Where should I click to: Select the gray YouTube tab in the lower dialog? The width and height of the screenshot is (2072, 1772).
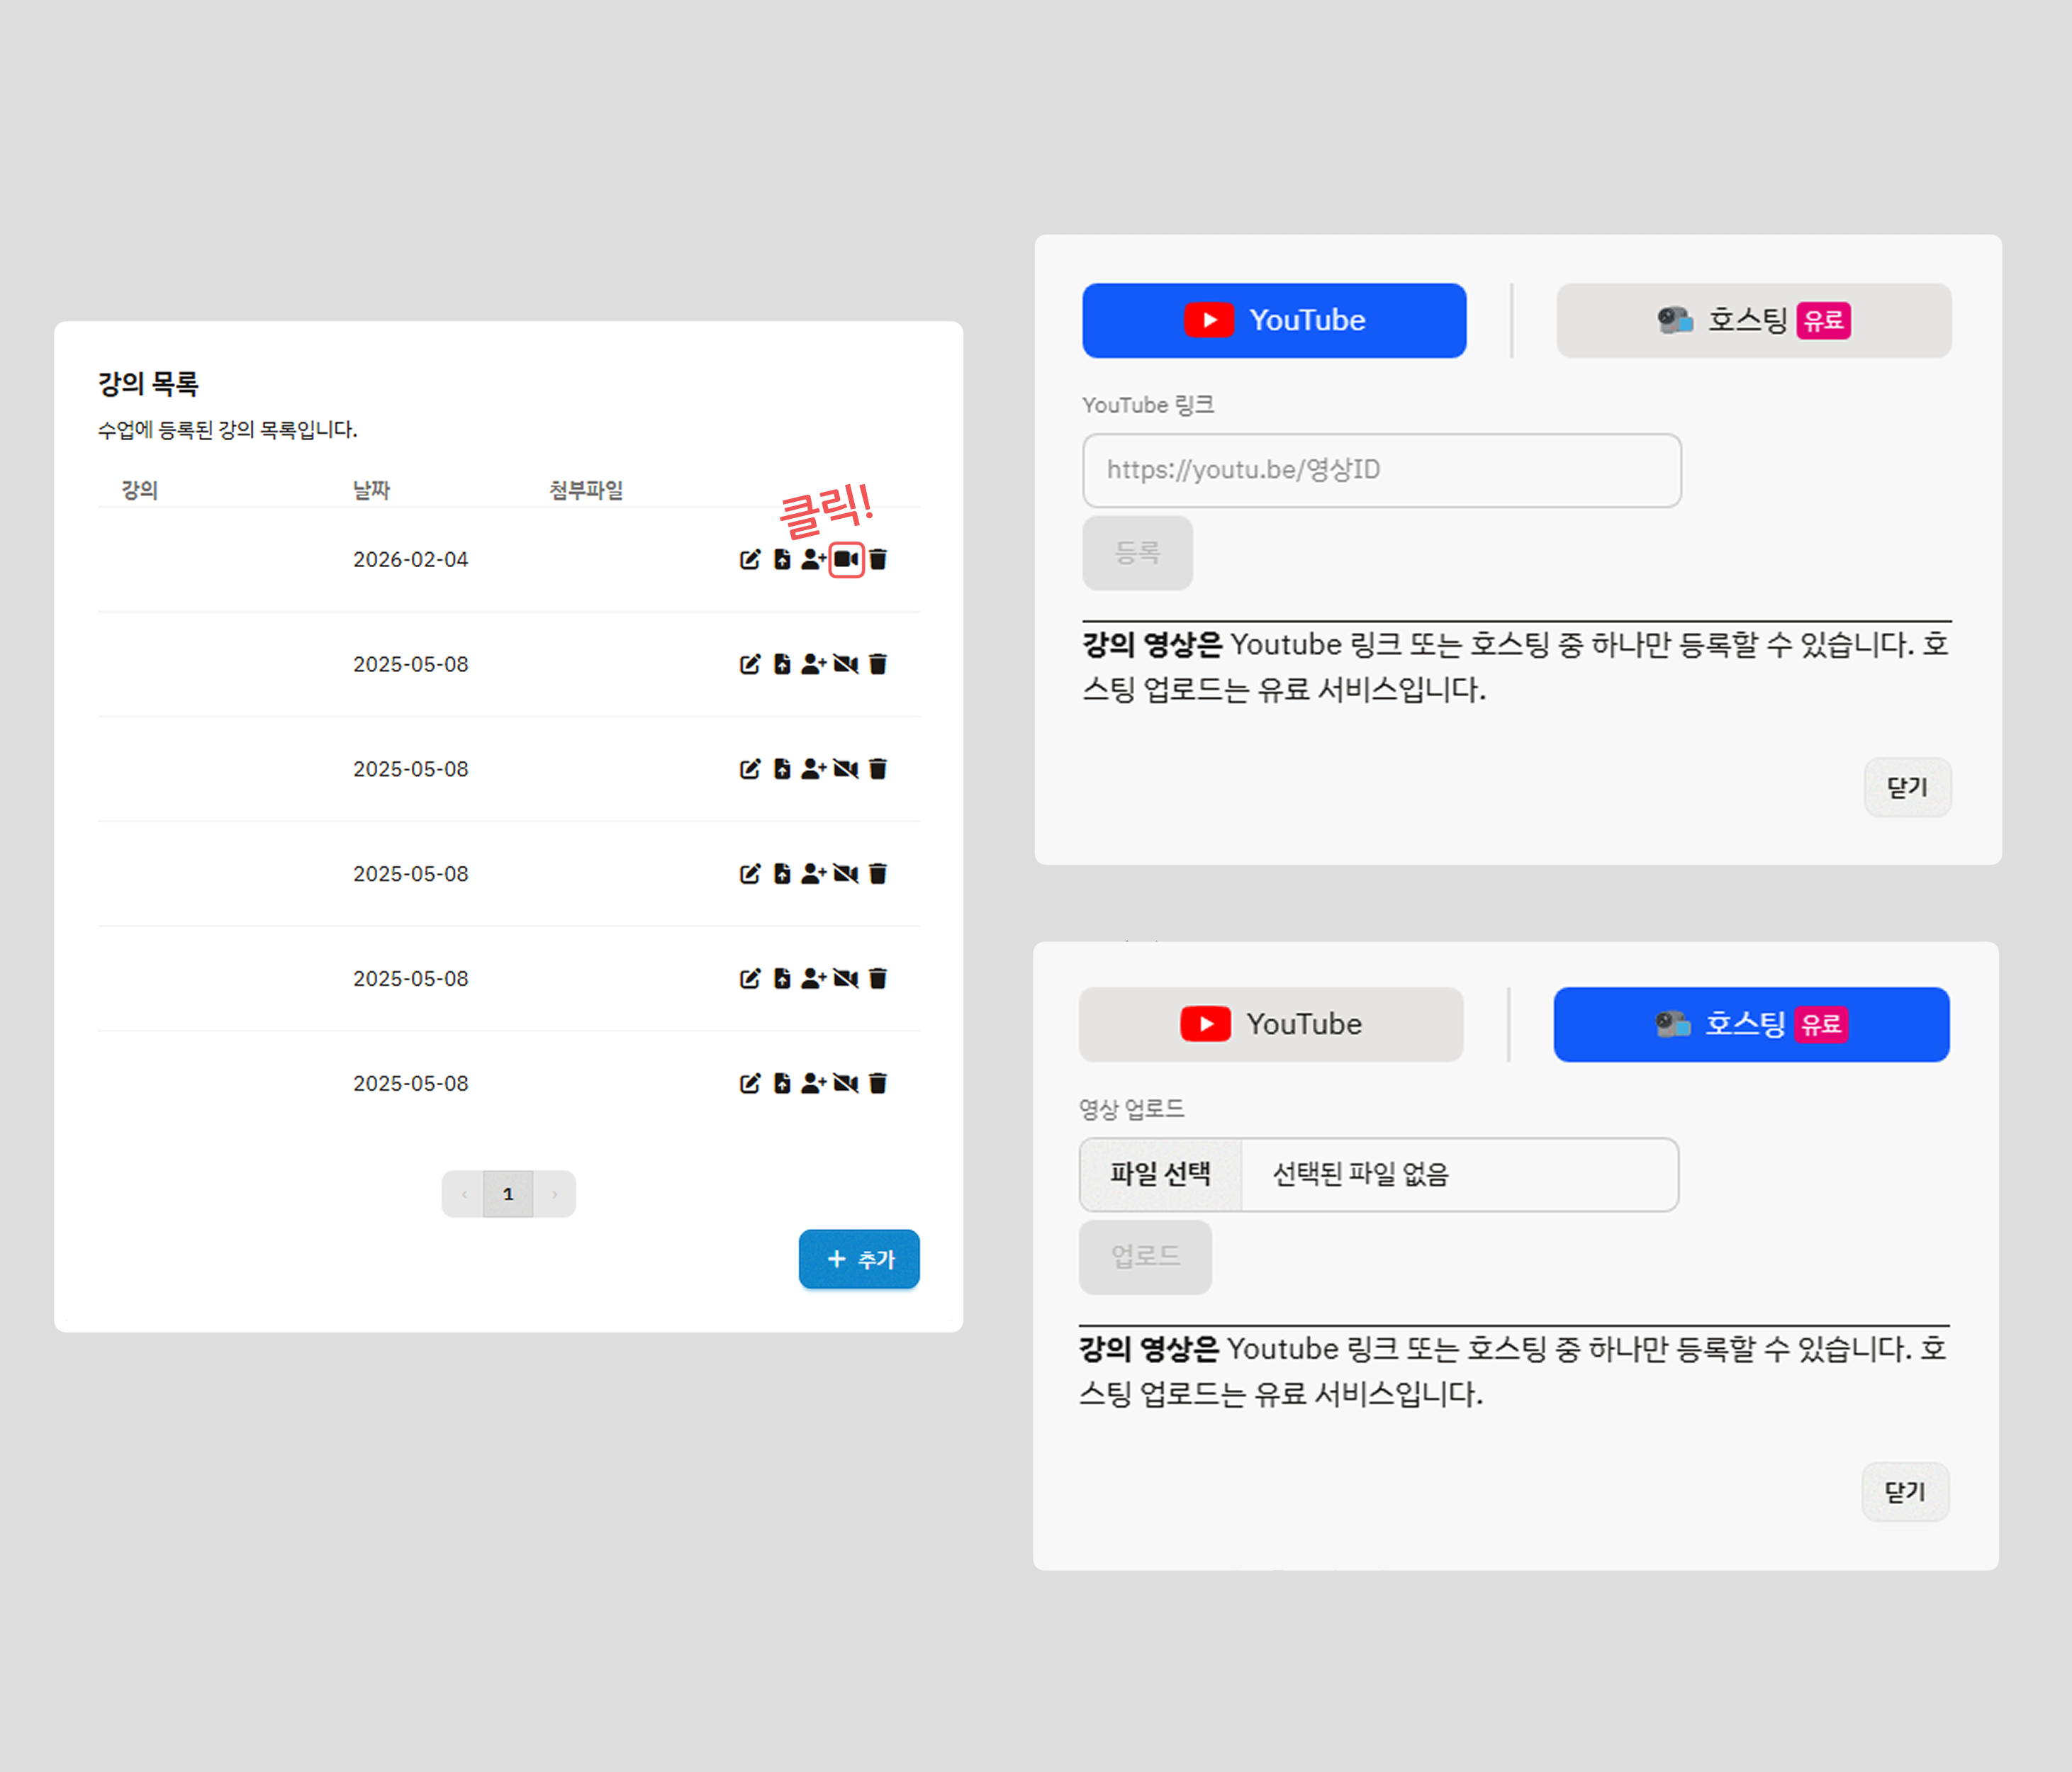click(1271, 1024)
